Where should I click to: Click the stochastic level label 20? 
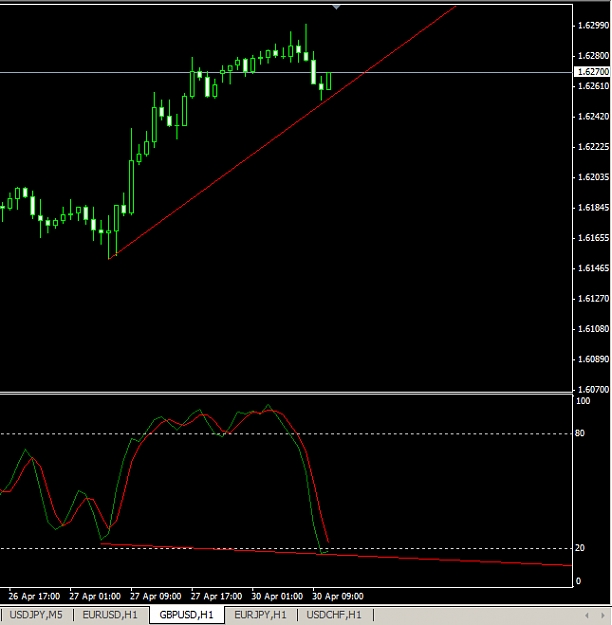(580, 548)
